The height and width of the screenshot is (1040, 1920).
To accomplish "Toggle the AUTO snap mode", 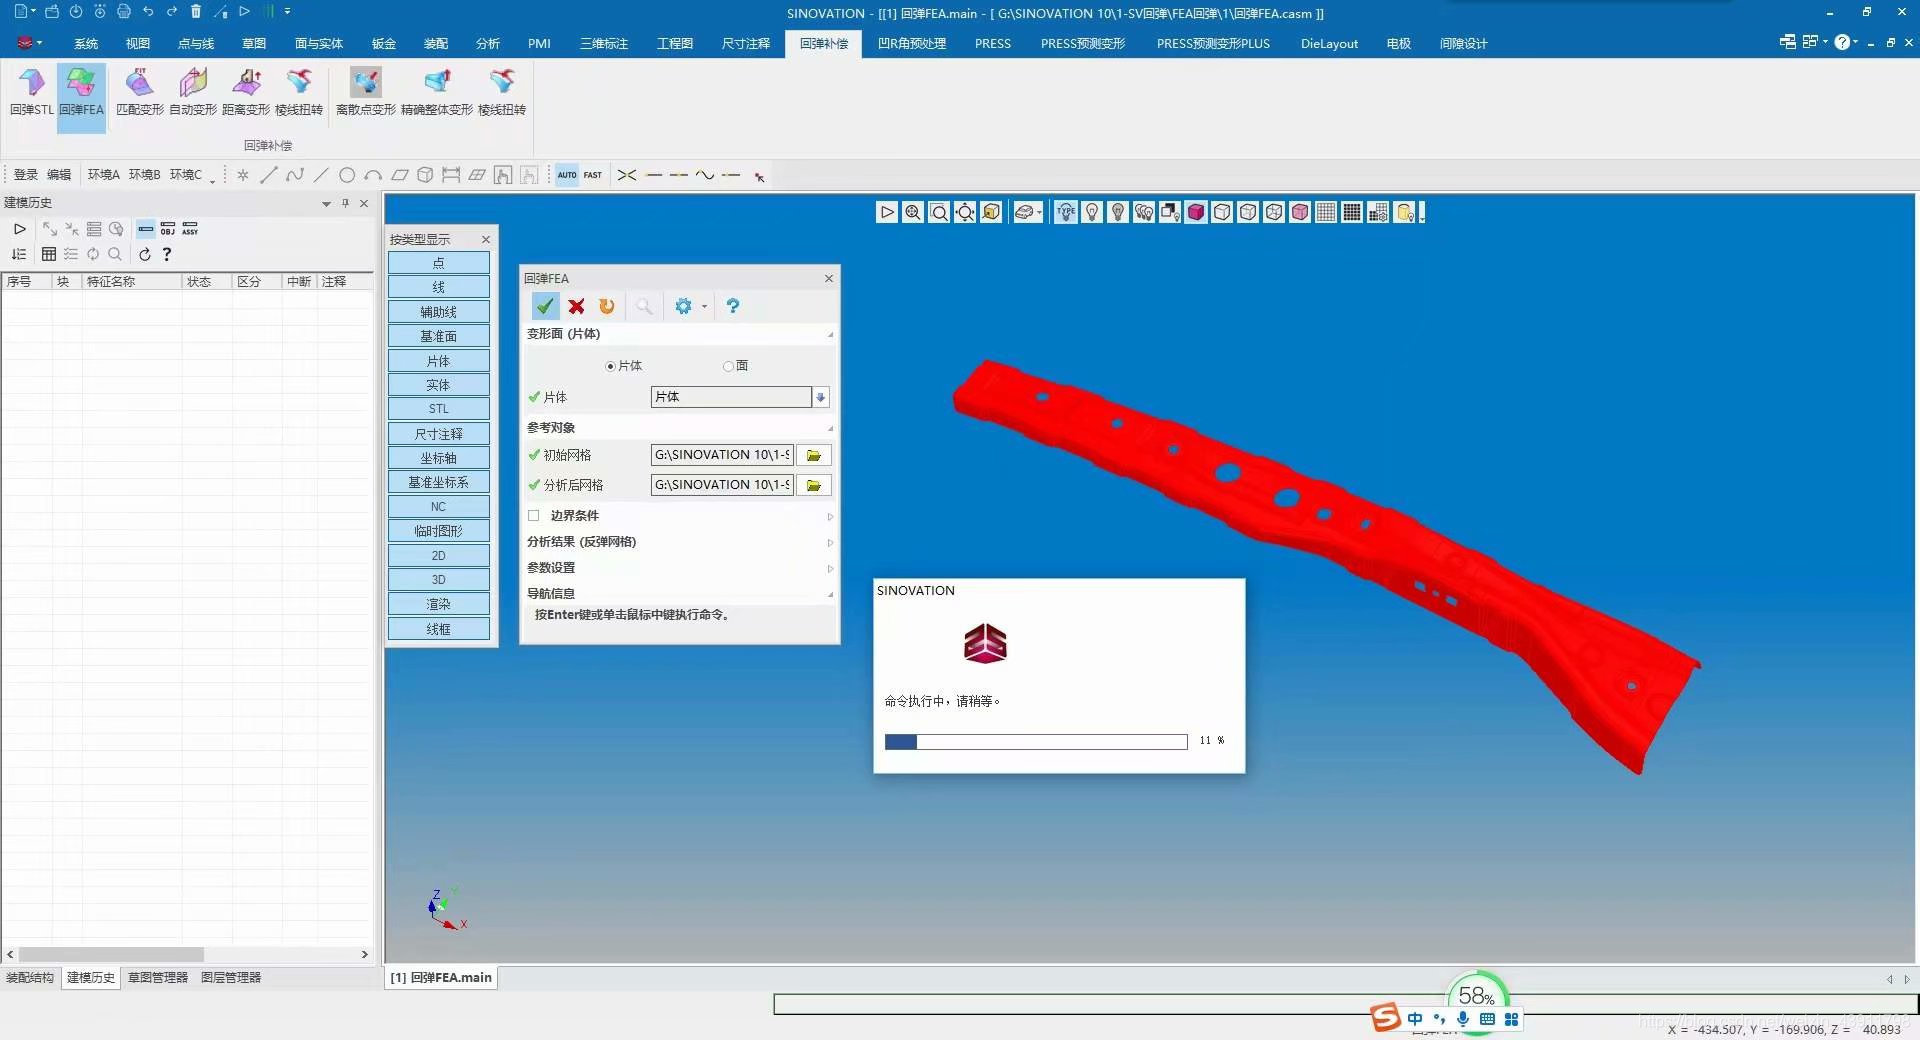I will click(567, 175).
